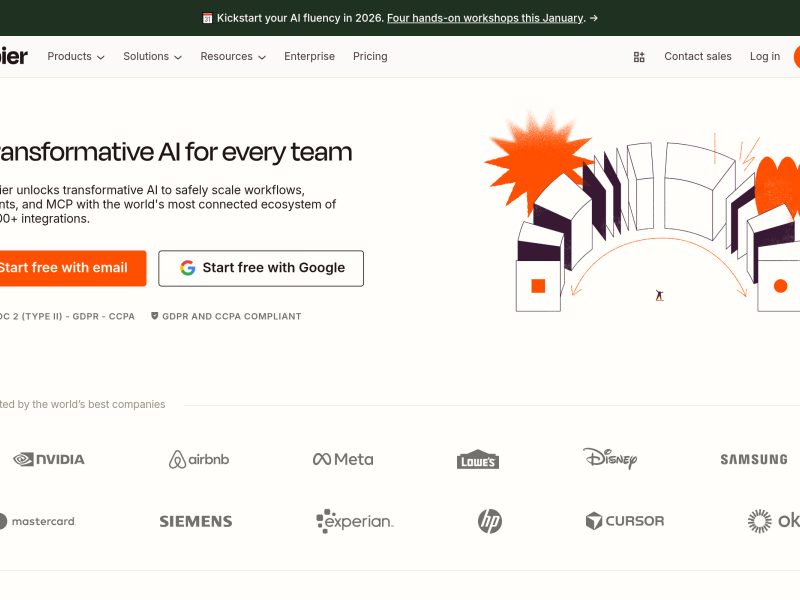This screenshot has height=600, width=800.
Task: Click the NVIDIA logo
Action: click(x=49, y=459)
